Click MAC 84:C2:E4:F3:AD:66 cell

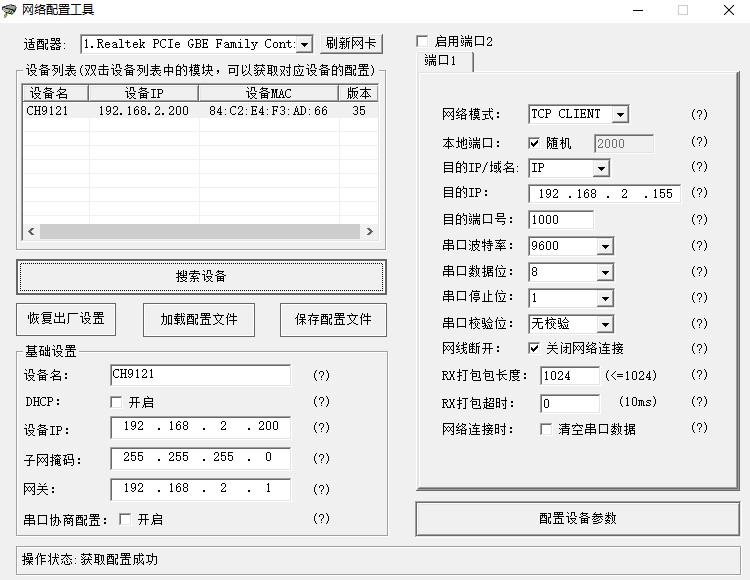[x=268, y=110]
